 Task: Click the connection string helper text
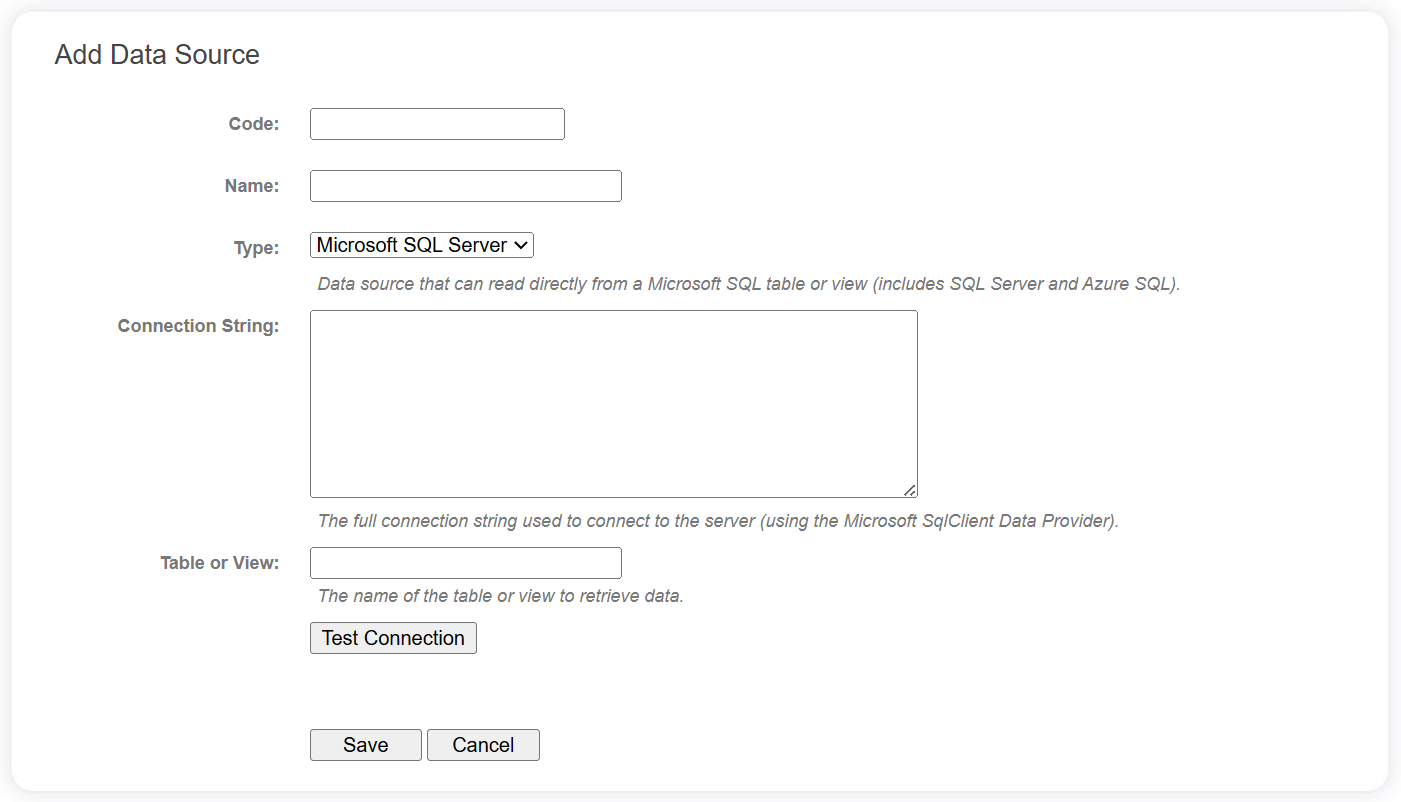[716, 520]
